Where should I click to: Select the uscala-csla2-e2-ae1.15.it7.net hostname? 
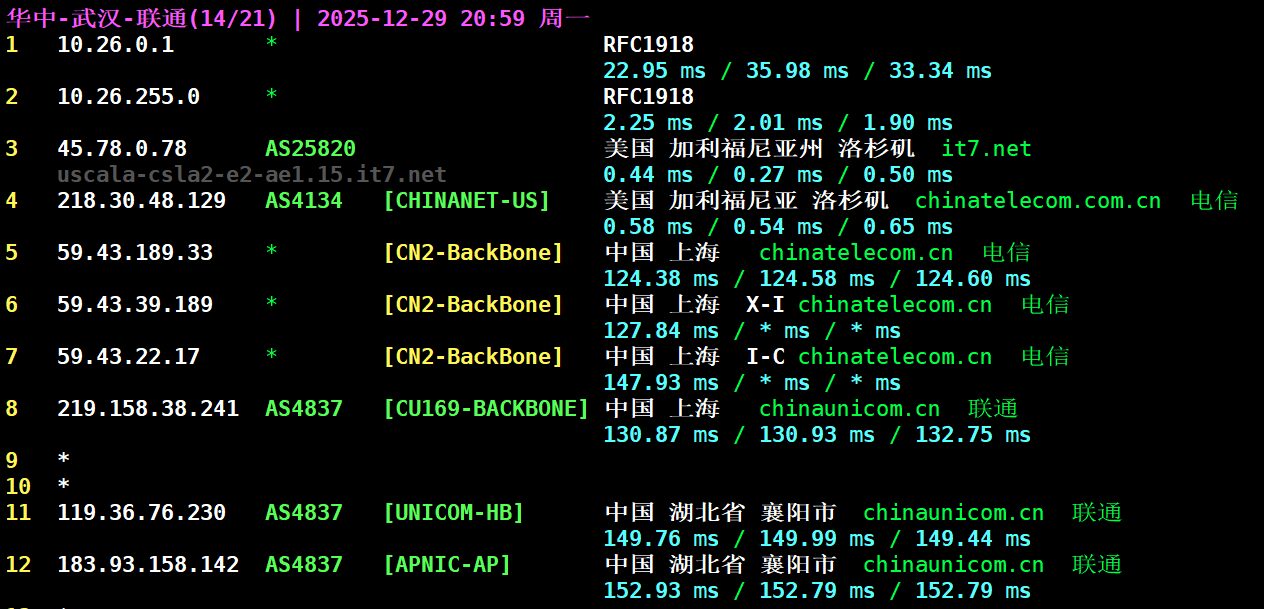pos(251,175)
